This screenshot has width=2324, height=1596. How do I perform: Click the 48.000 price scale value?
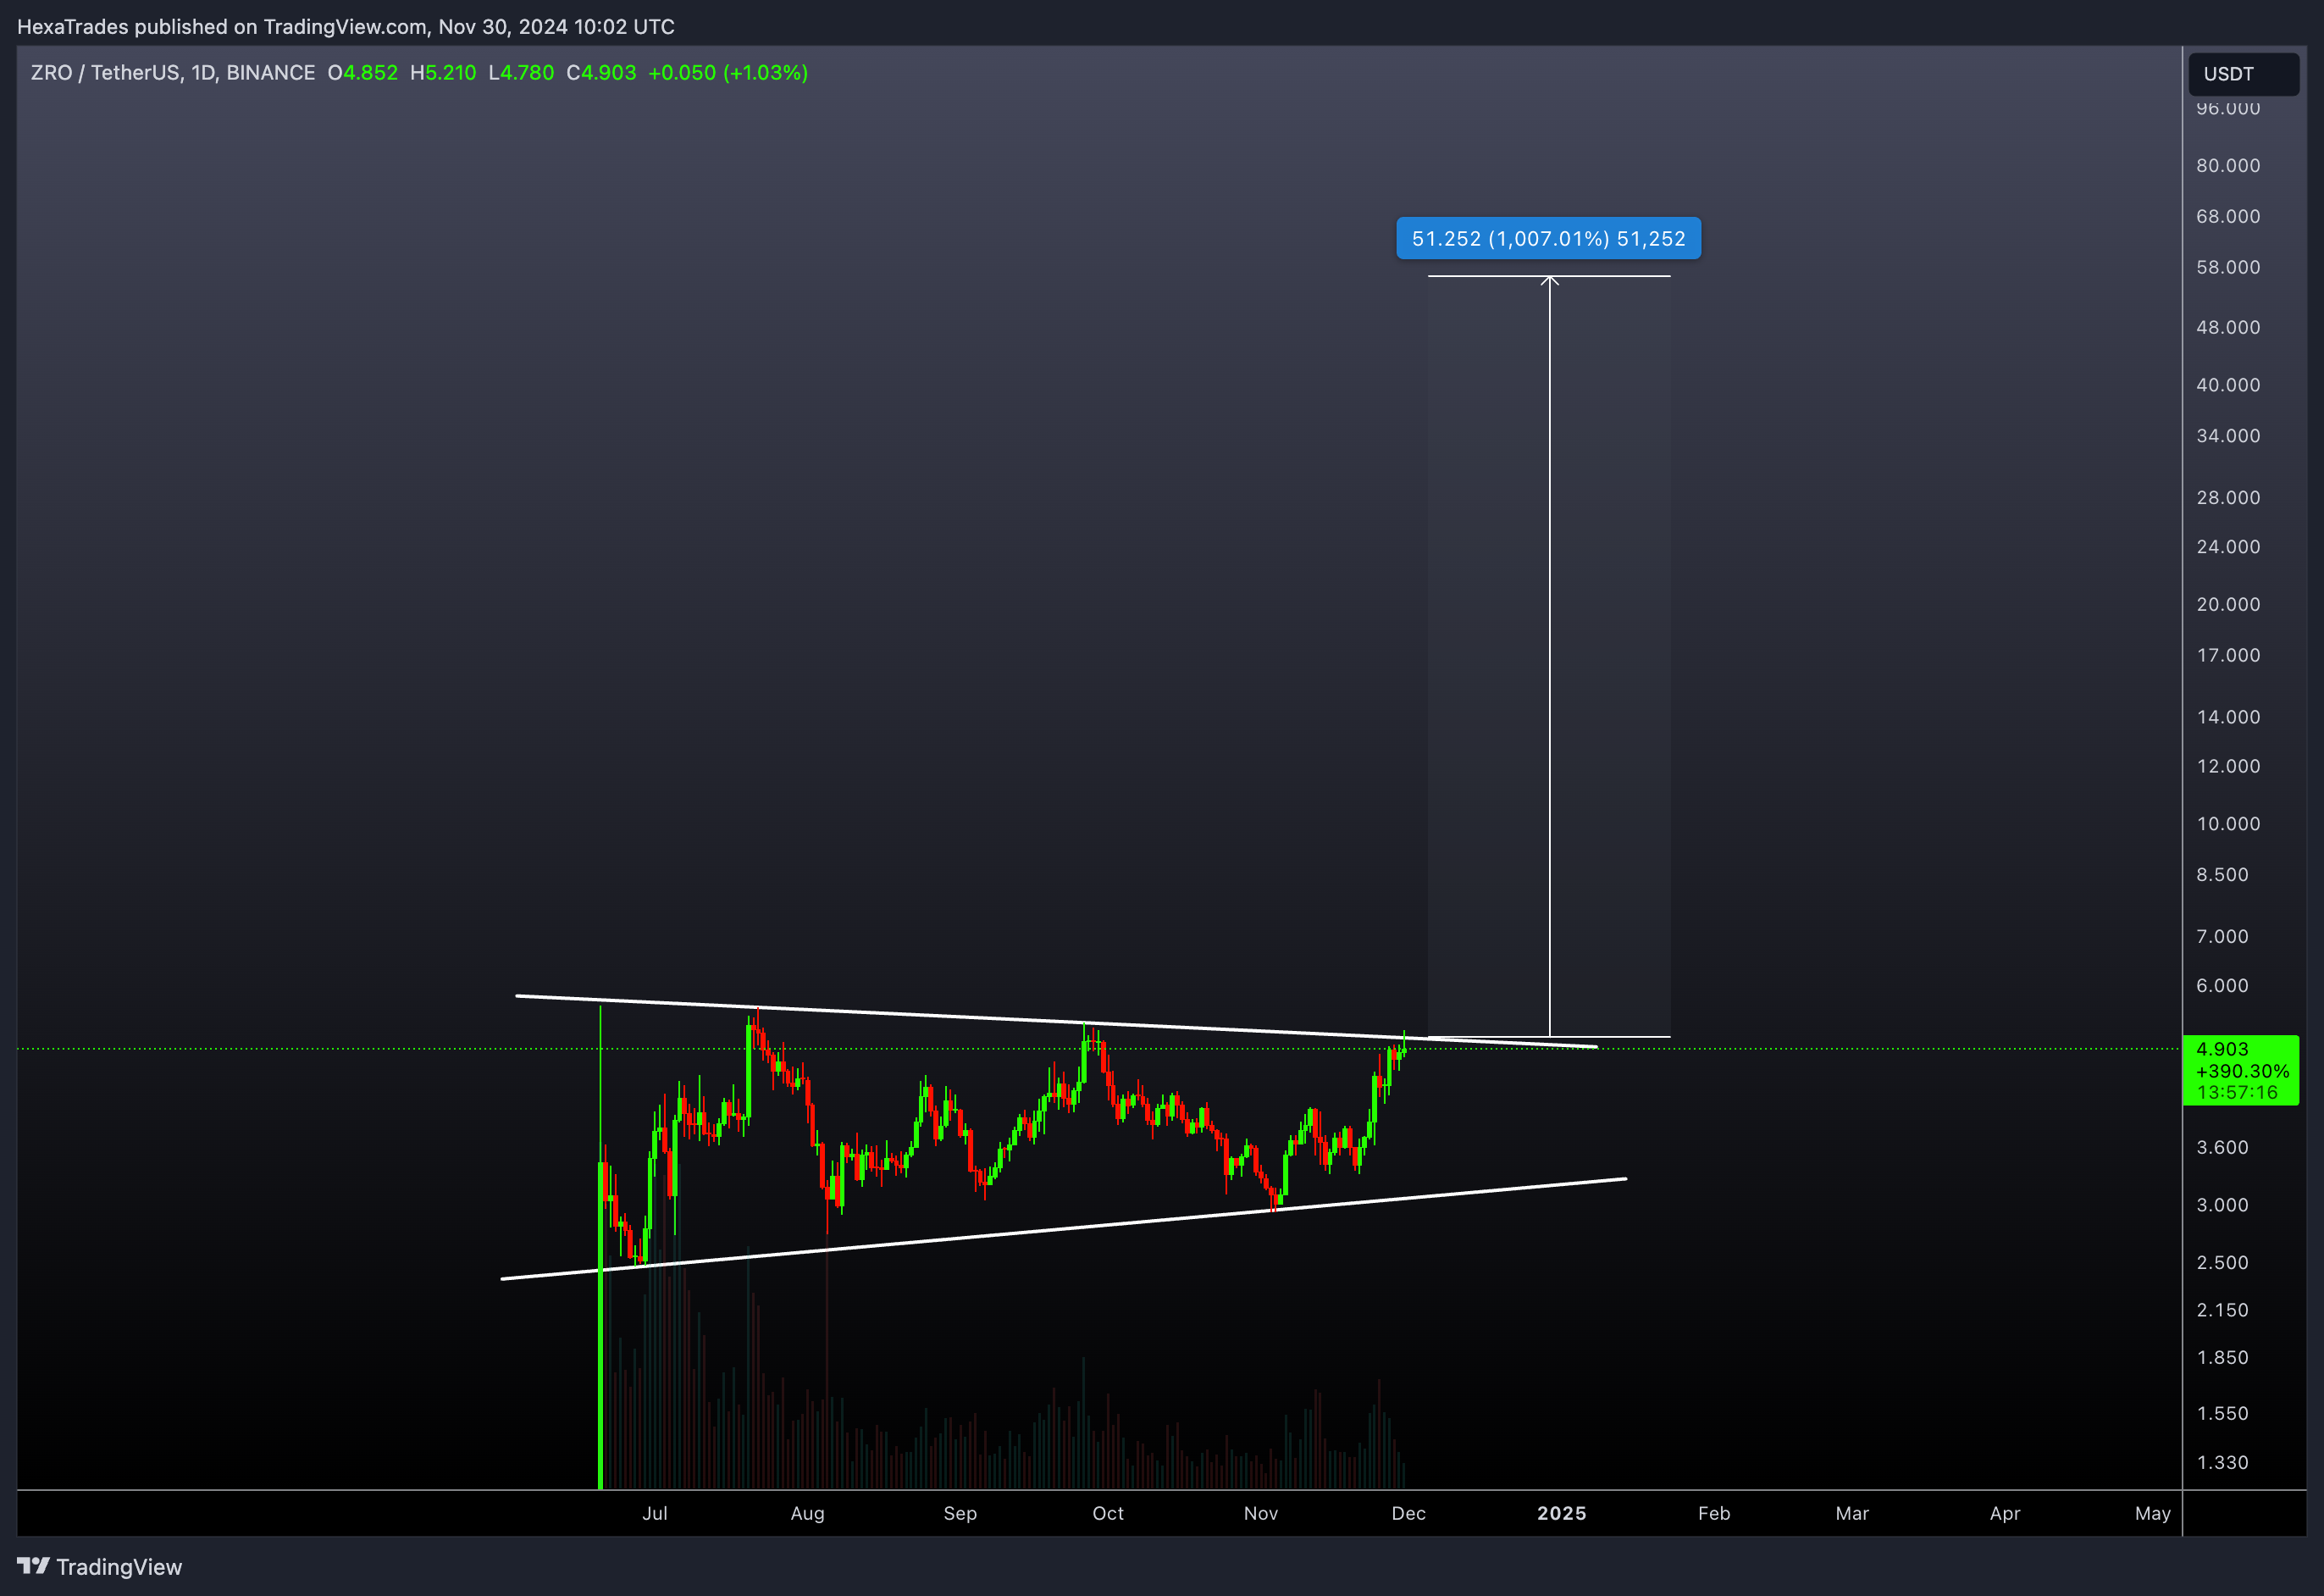coord(2228,327)
